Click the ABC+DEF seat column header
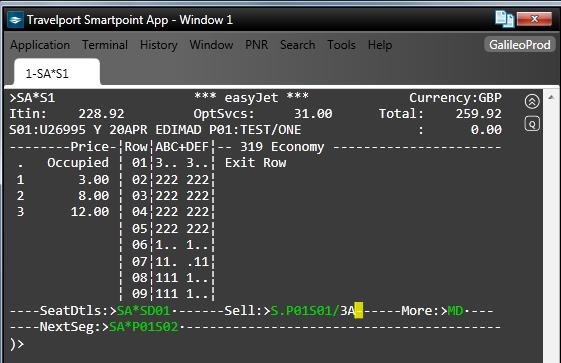Screen dimensions: 561x363 [x=182, y=147]
